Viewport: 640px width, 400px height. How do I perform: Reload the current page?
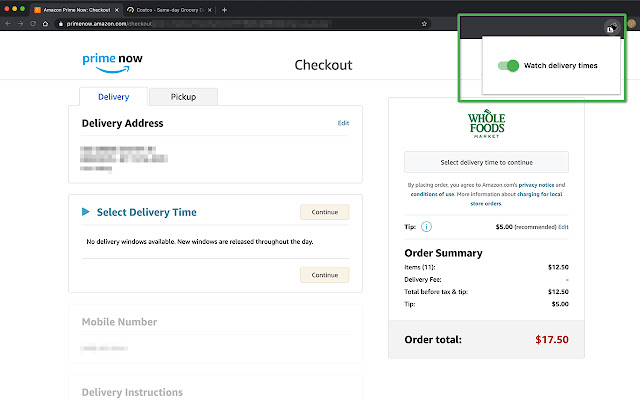(33, 24)
